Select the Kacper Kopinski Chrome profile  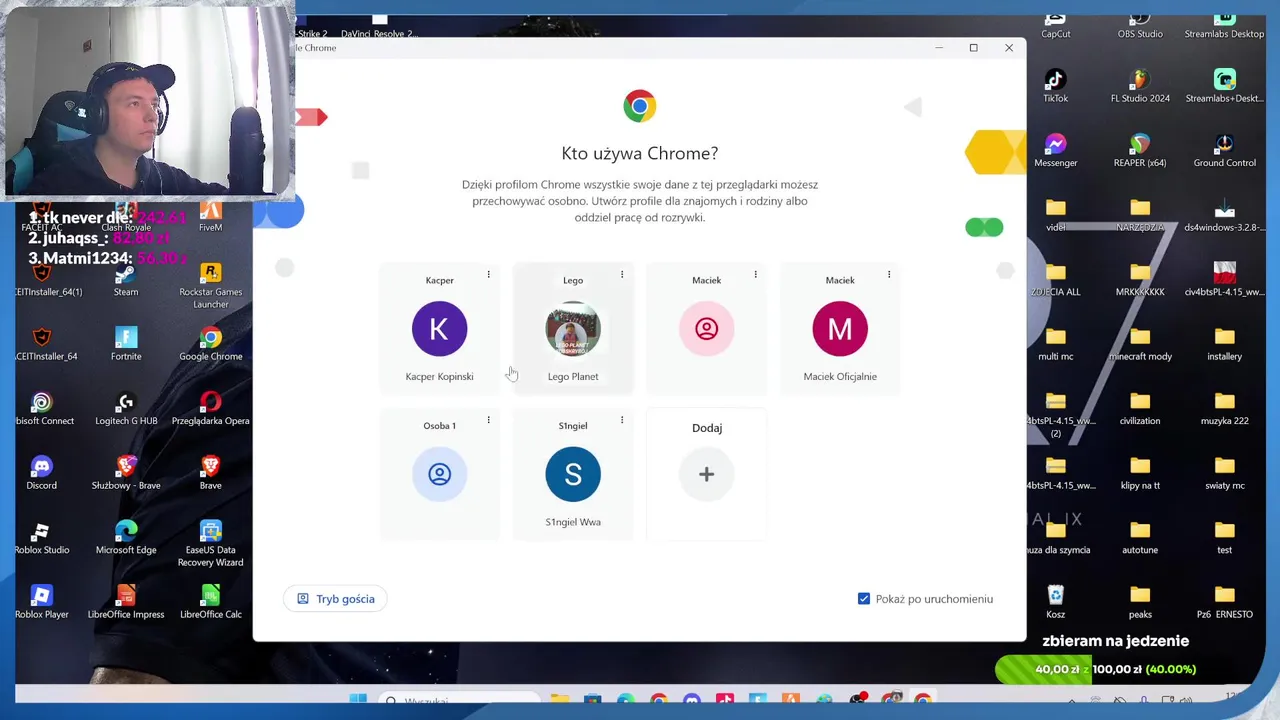tap(439, 329)
